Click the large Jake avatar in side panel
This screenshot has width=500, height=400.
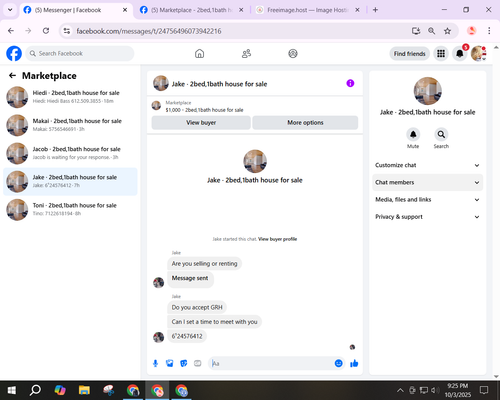coord(428,91)
